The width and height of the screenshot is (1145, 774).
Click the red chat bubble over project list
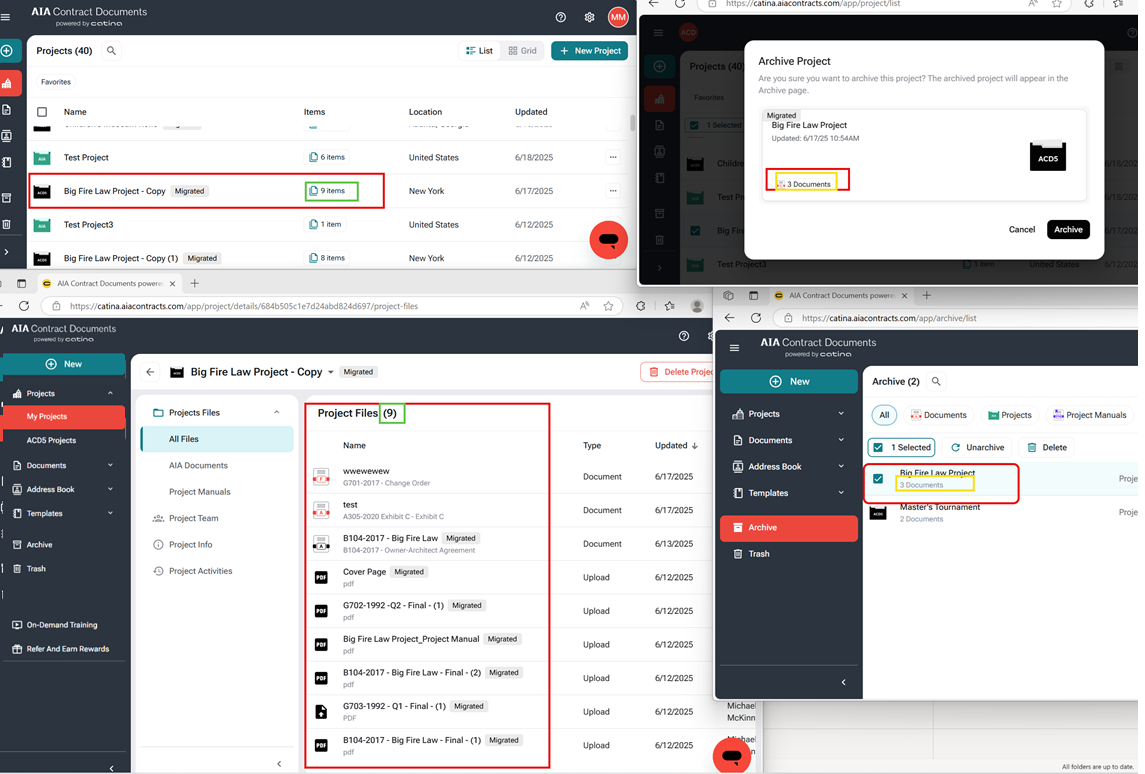[x=608, y=240]
